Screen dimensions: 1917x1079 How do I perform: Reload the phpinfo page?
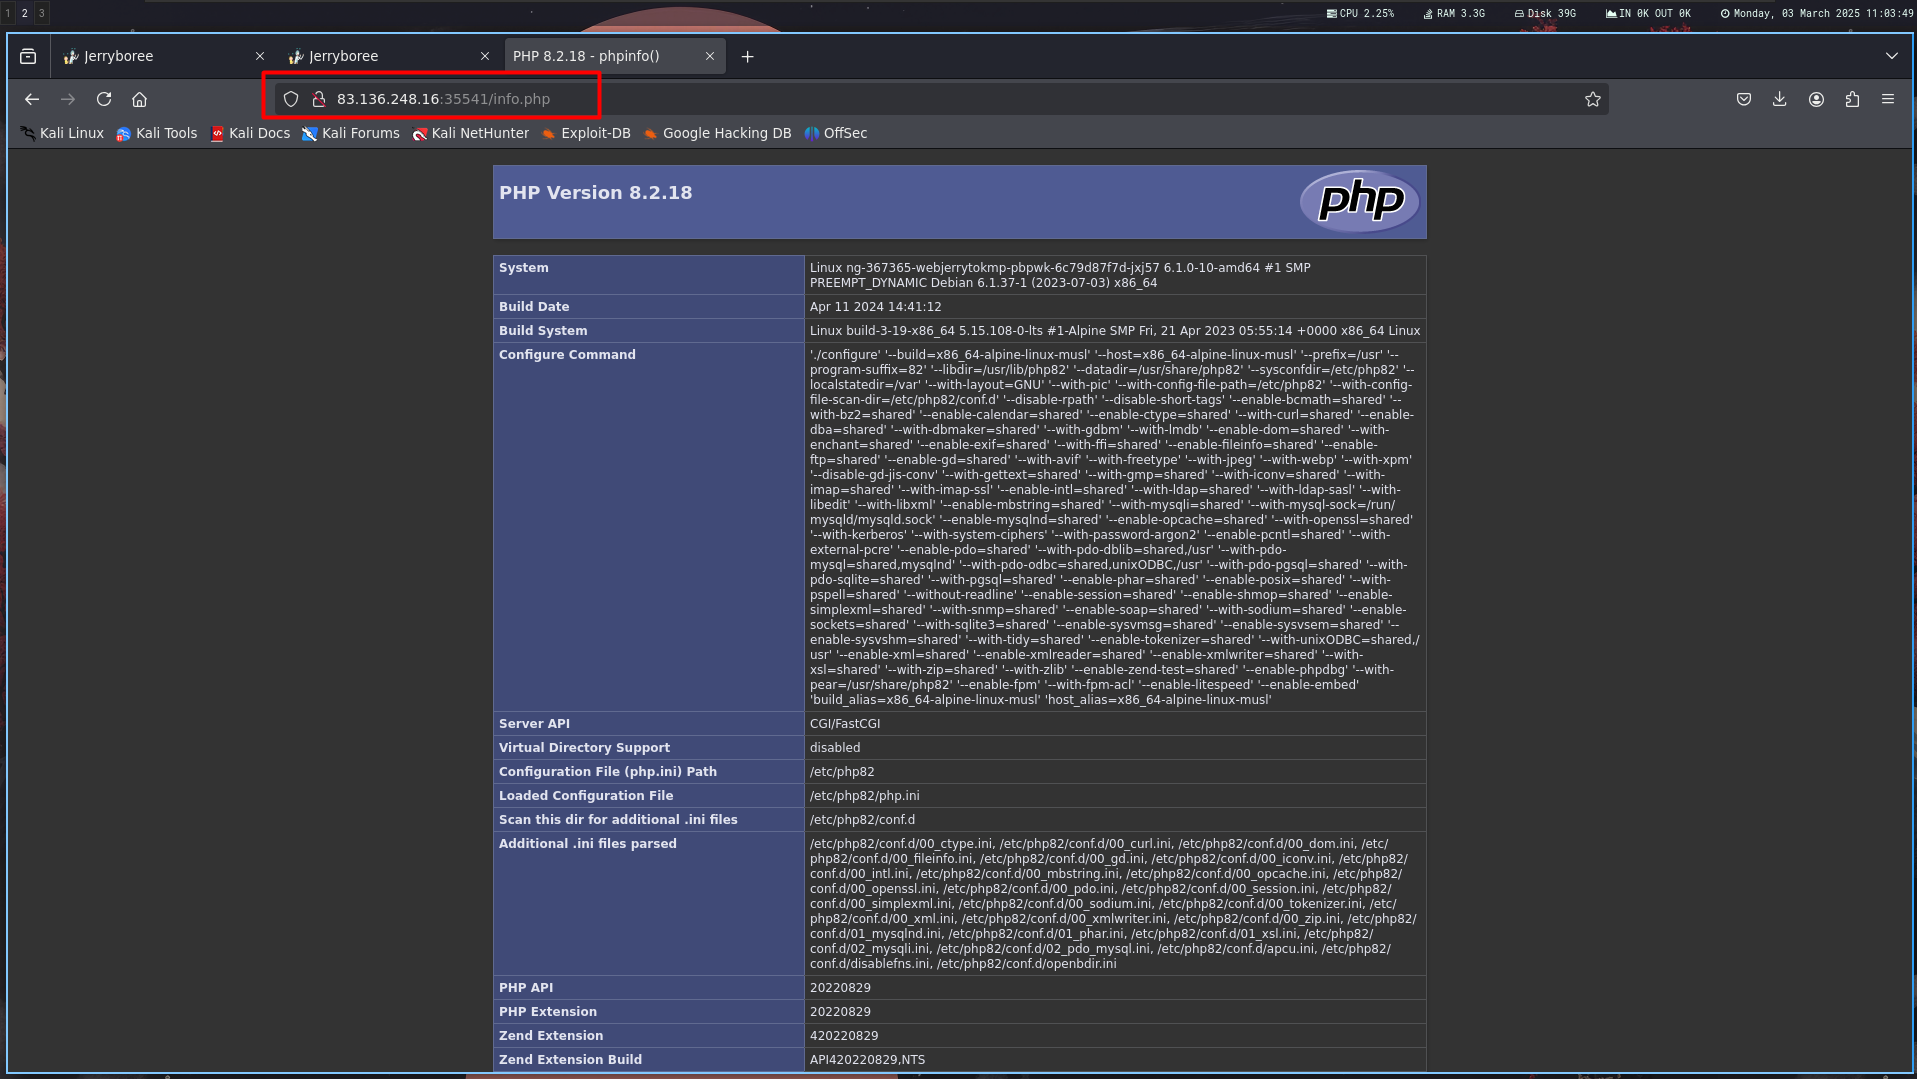(104, 99)
